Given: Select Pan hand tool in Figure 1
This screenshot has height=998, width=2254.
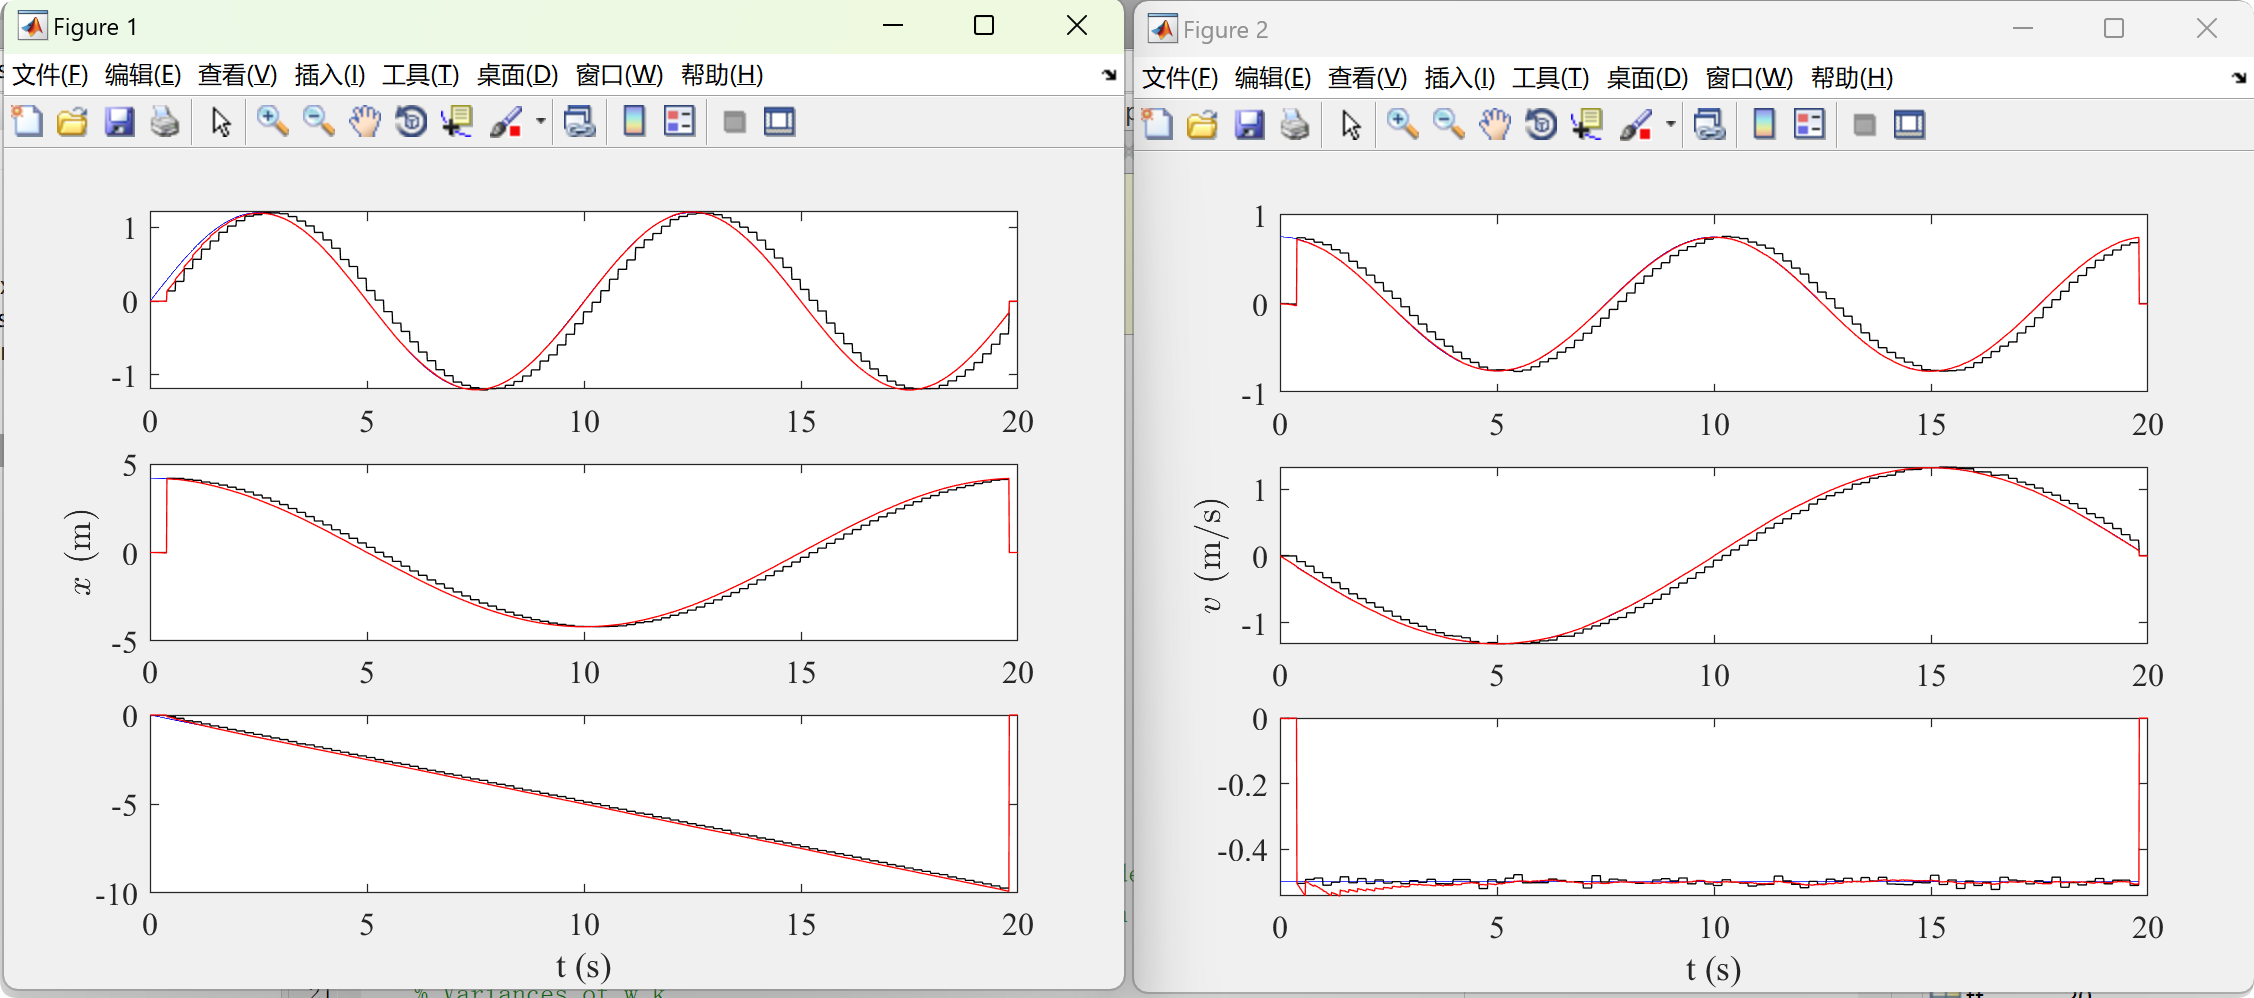Looking at the screenshot, I should tap(365, 122).
